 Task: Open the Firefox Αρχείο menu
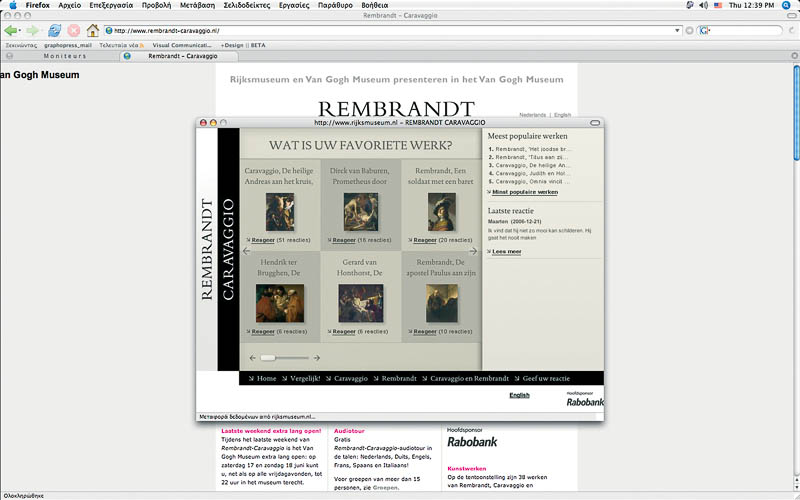point(69,5)
